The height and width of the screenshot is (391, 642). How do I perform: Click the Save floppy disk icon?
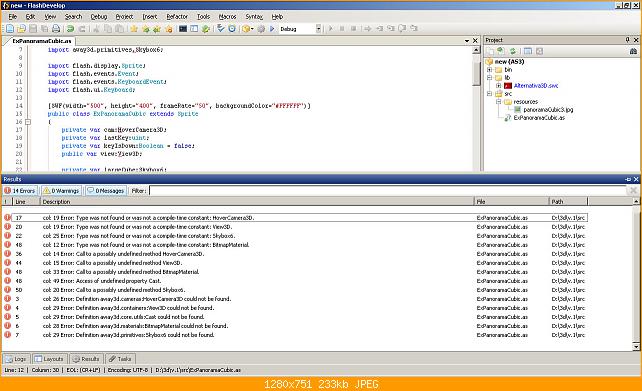click(x=33, y=29)
